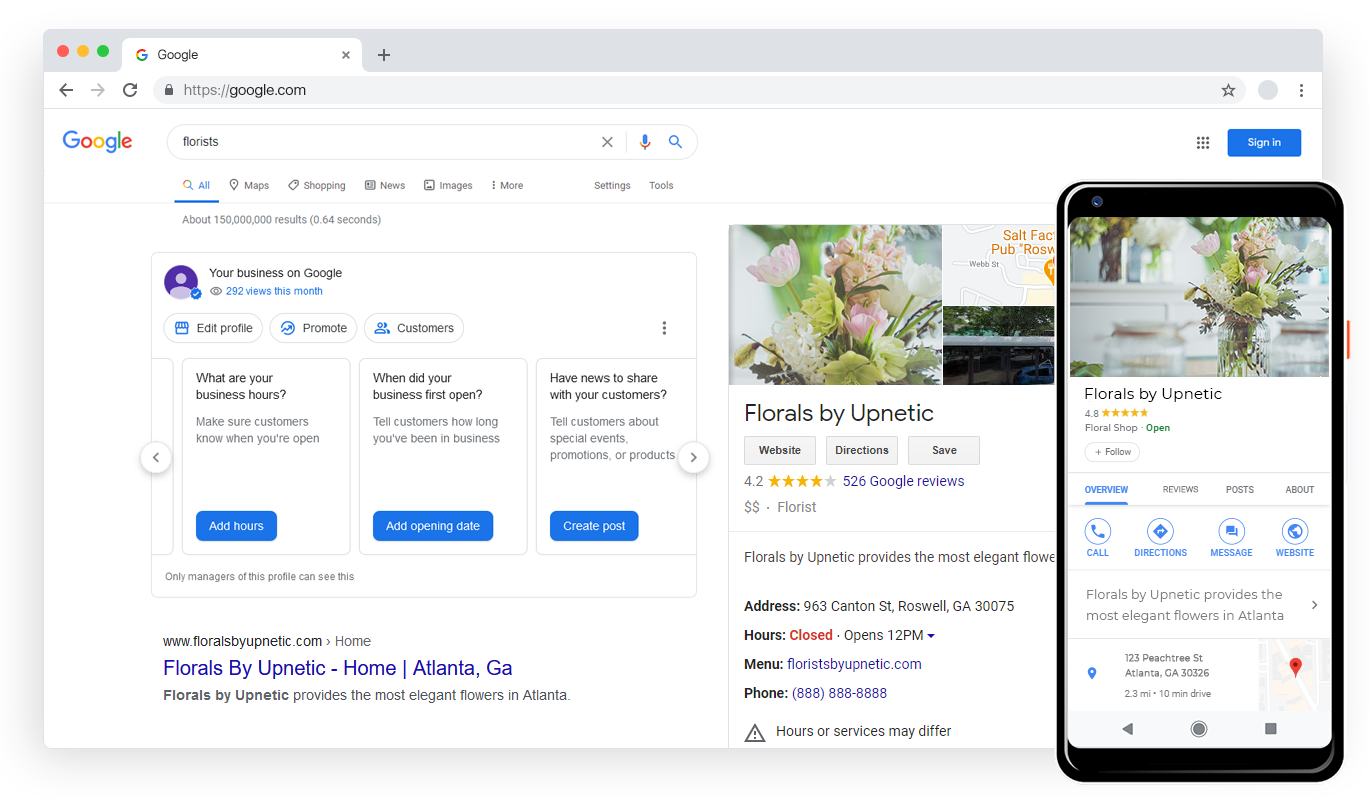
Task: Switch to the Images search tab
Action: pos(448,185)
